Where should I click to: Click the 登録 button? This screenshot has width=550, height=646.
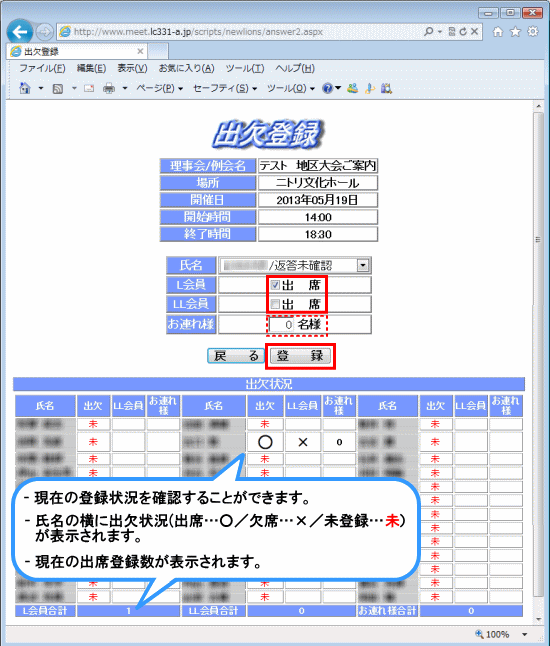click(x=300, y=356)
